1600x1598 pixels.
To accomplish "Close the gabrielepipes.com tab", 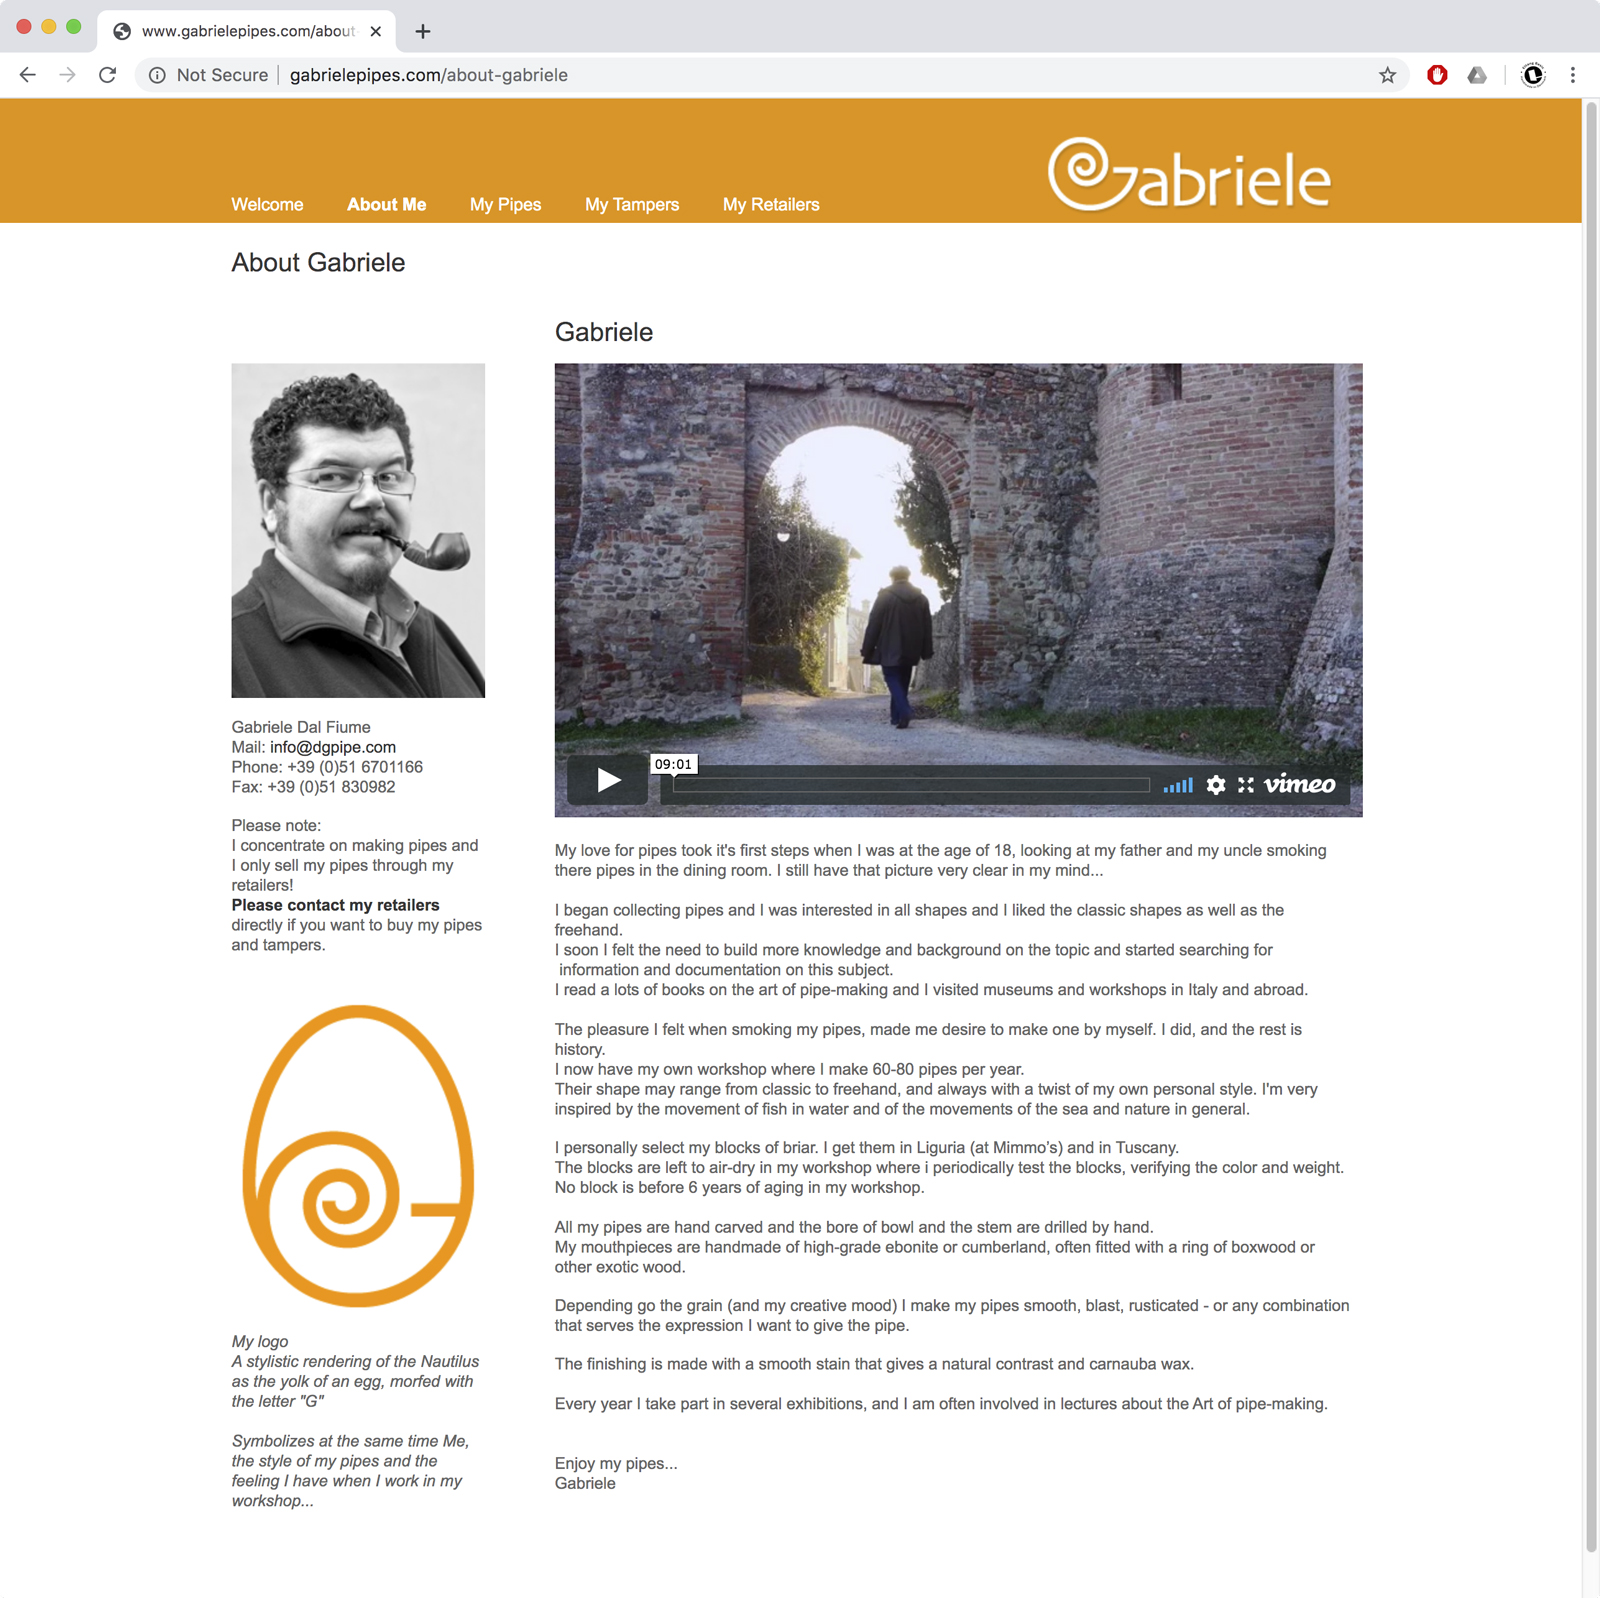I will [x=375, y=31].
